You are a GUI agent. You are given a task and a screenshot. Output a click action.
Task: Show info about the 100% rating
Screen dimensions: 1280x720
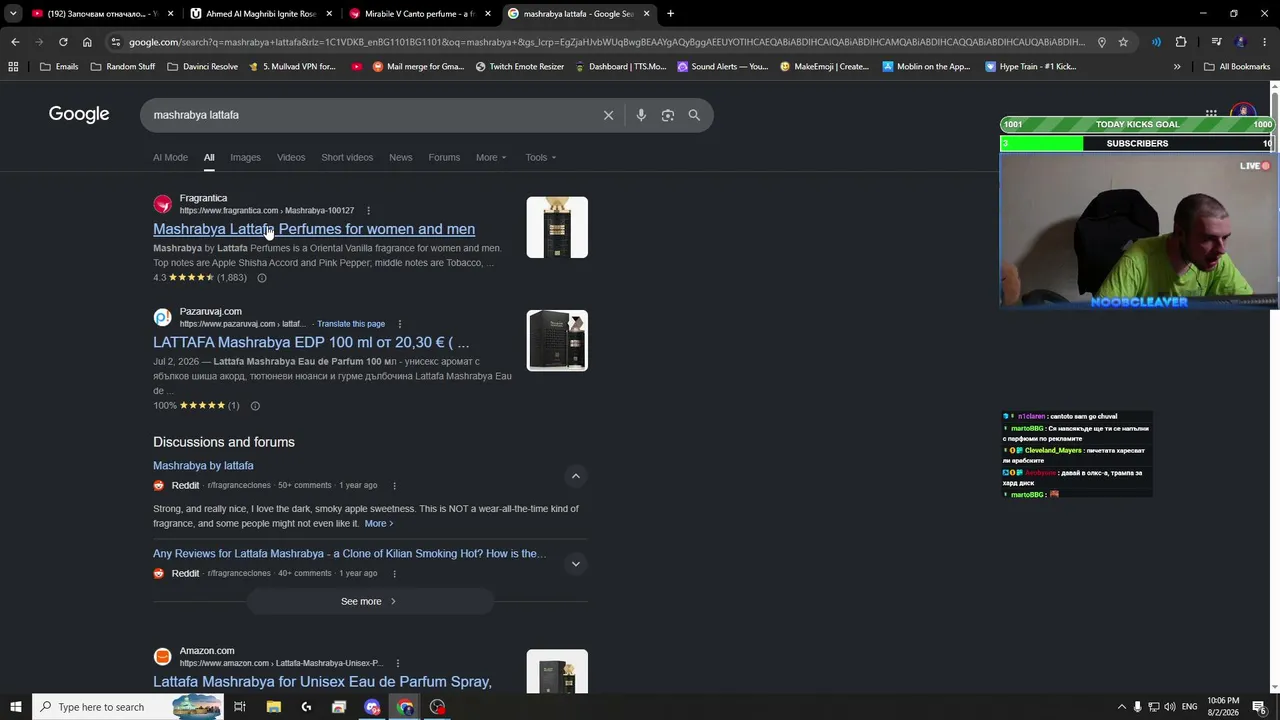click(255, 406)
